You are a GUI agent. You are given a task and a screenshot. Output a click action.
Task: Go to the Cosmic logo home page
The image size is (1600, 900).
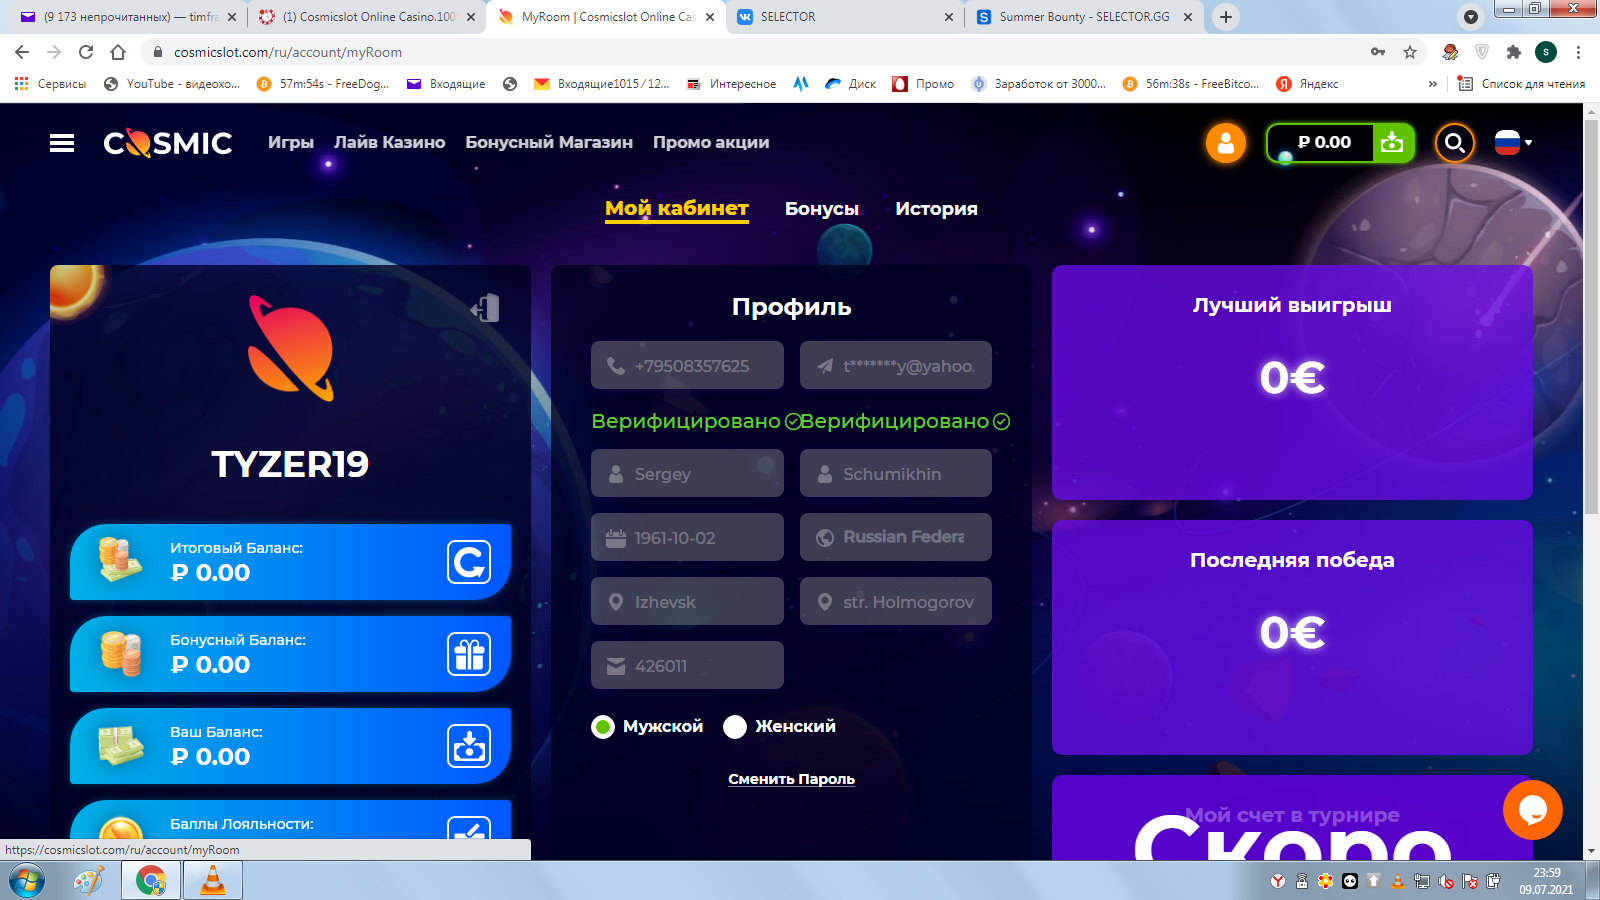pos(168,143)
